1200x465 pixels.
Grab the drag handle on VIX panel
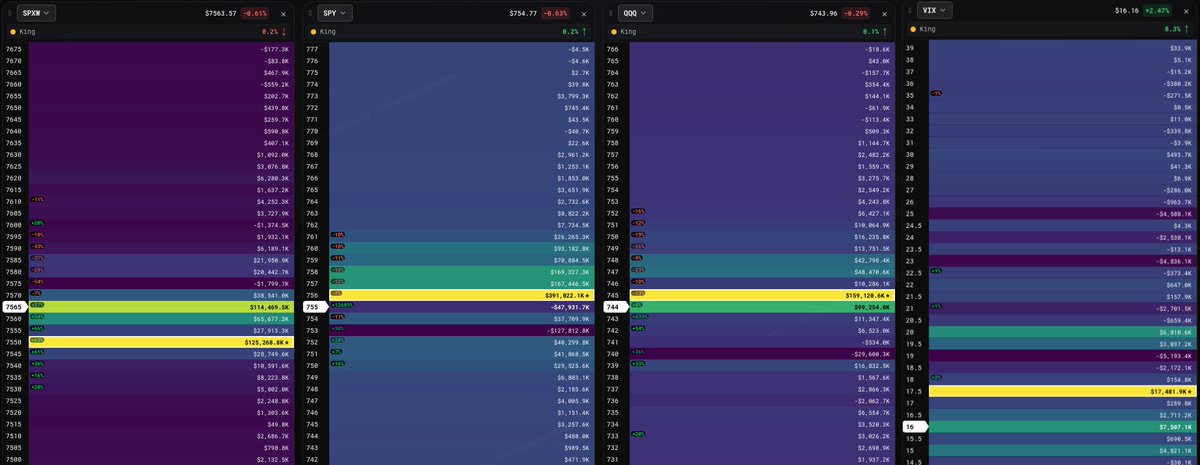pos(909,10)
